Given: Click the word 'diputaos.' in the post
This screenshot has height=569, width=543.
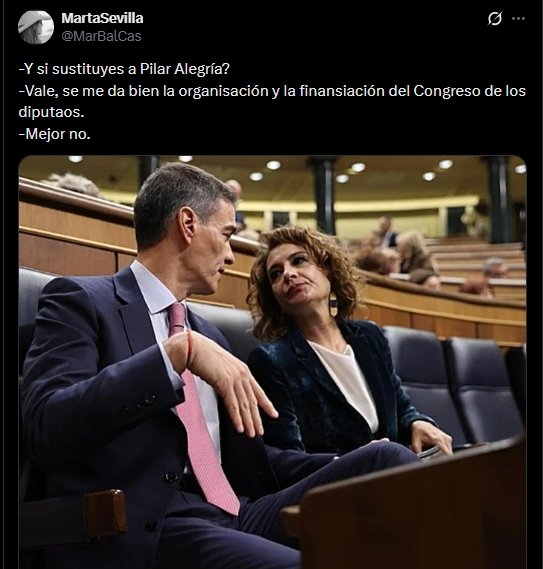Looking at the screenshot, I should (x=51, y=112).
